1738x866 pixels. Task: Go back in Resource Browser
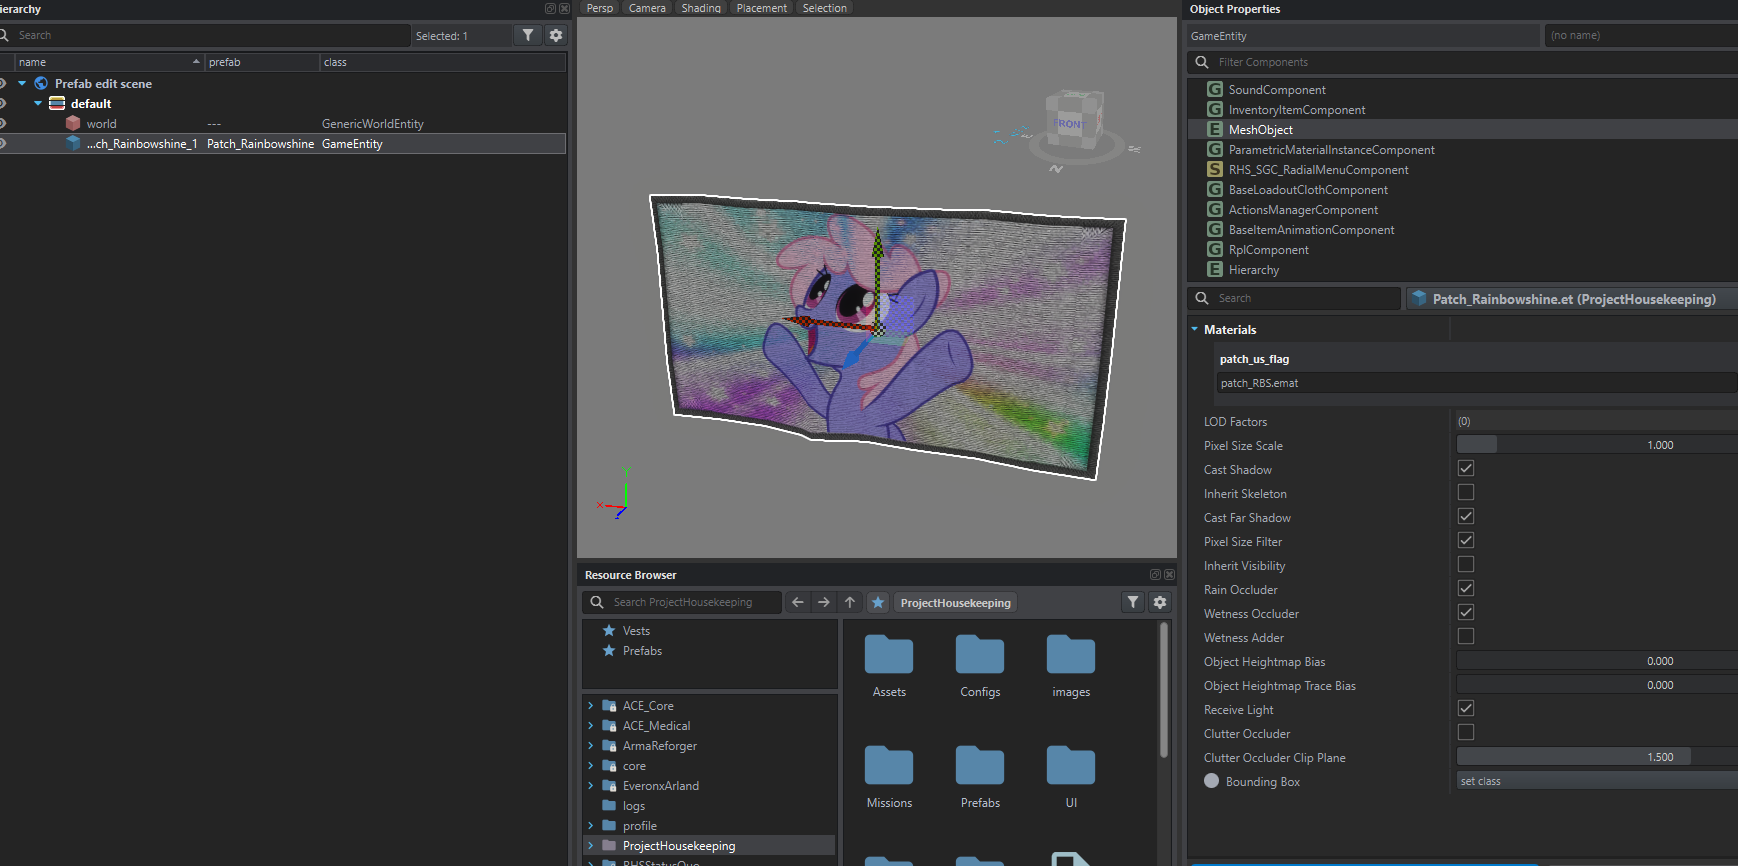[x=798, y=602]
